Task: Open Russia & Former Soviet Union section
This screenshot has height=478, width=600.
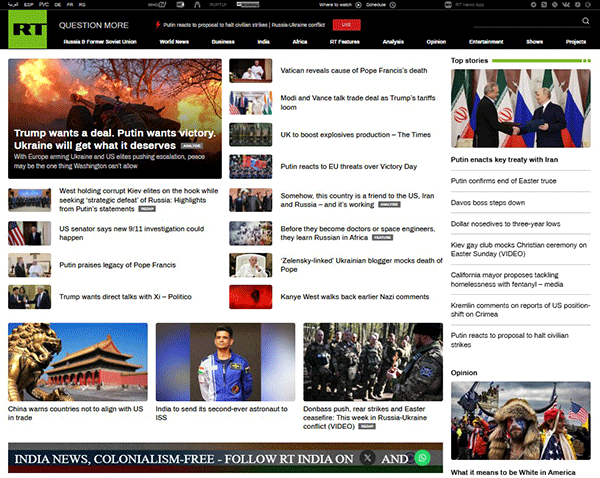Action: 100,42
